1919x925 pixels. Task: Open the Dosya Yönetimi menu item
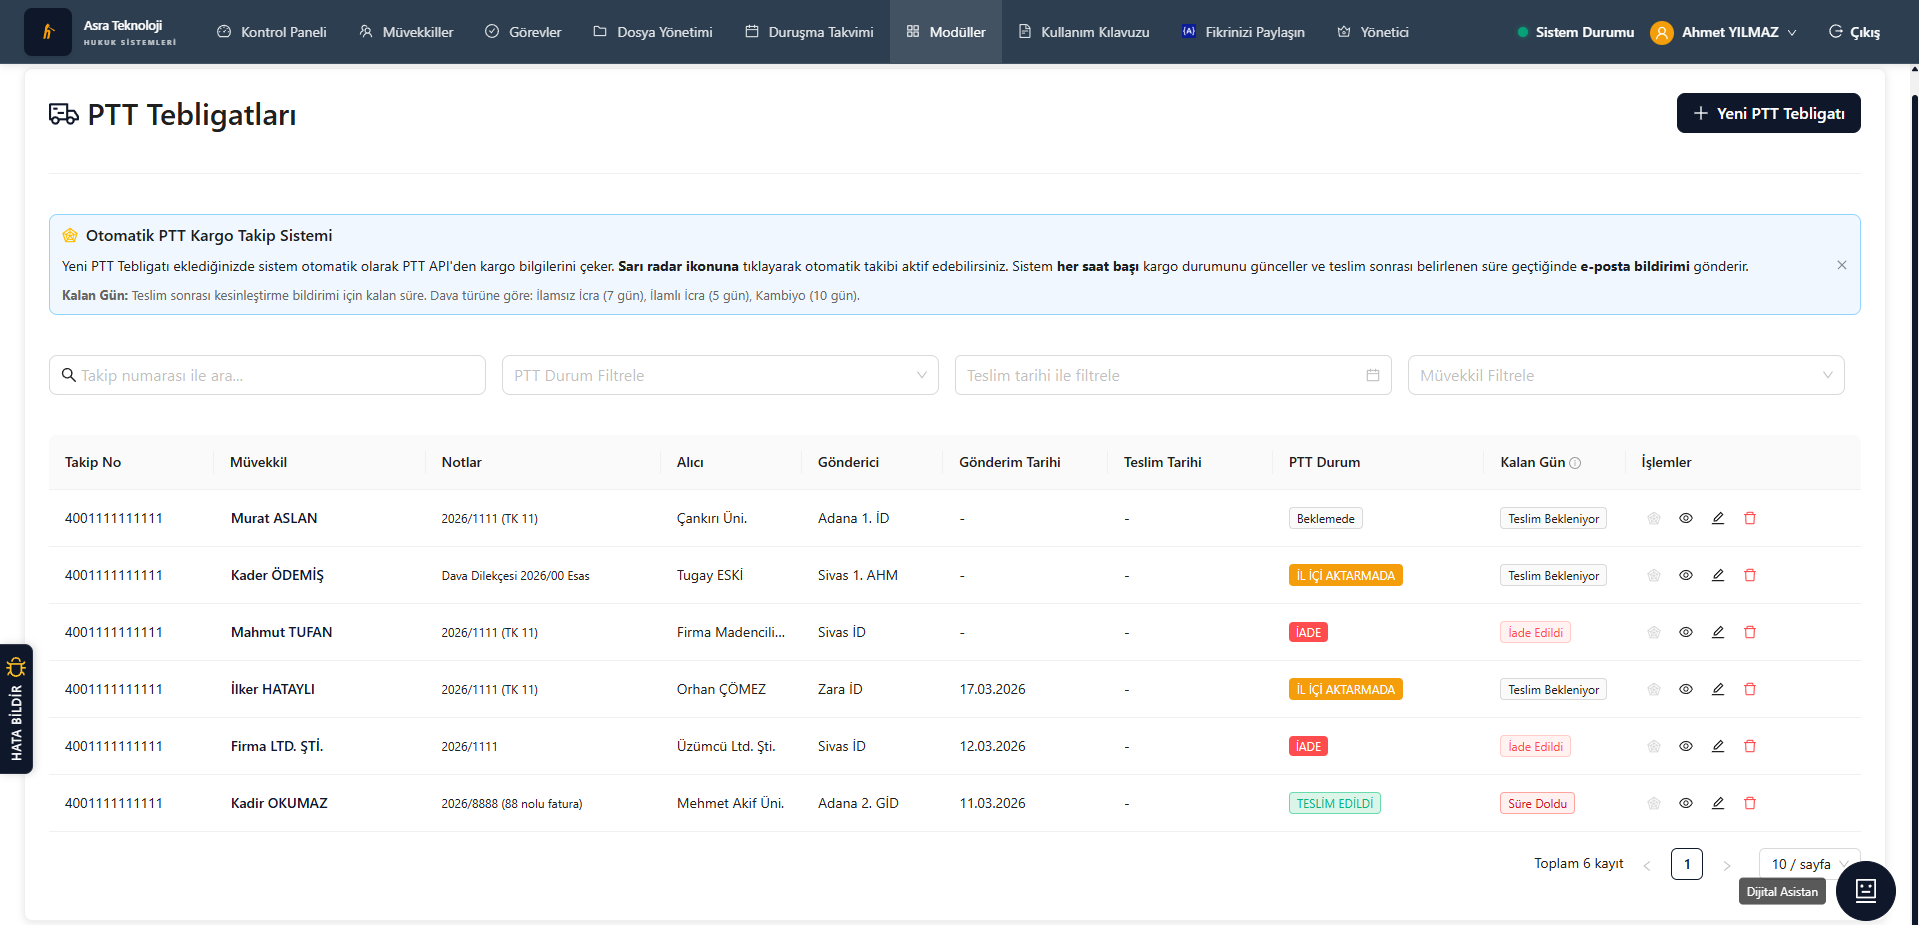click(653, 32)
